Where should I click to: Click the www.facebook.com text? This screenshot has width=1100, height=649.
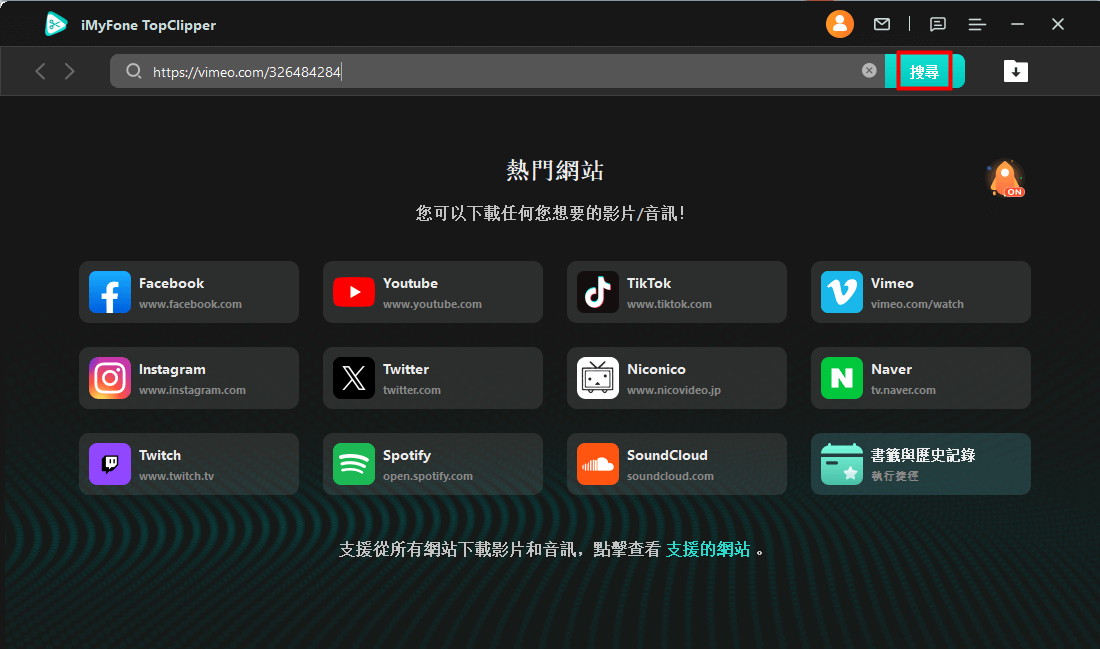point(190,305)
